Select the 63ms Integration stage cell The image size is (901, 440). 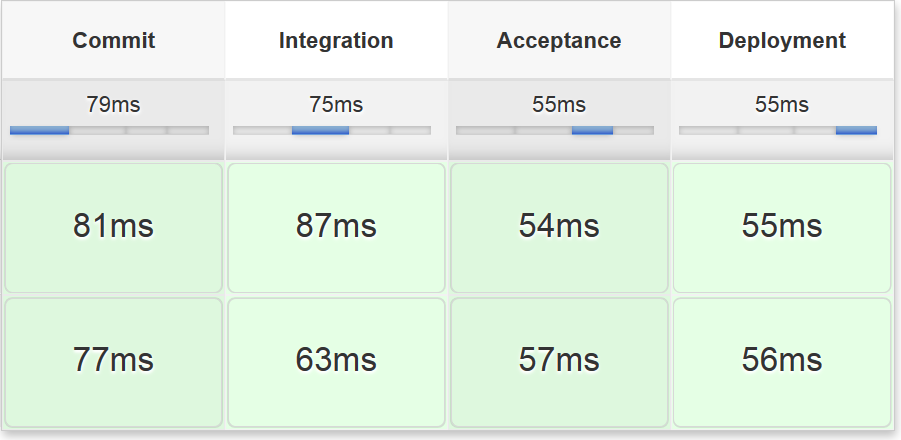pyautogui.click(x=336, y=361)
